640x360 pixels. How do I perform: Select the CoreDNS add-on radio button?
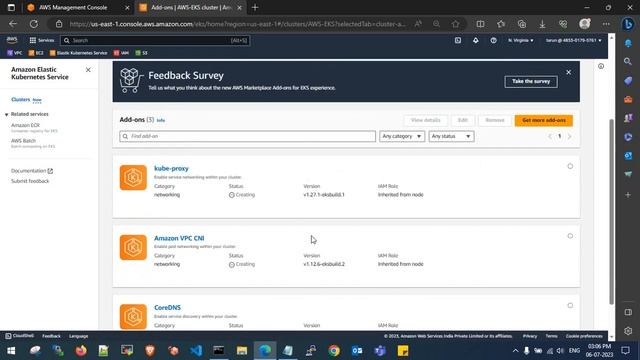coord(570,305)
